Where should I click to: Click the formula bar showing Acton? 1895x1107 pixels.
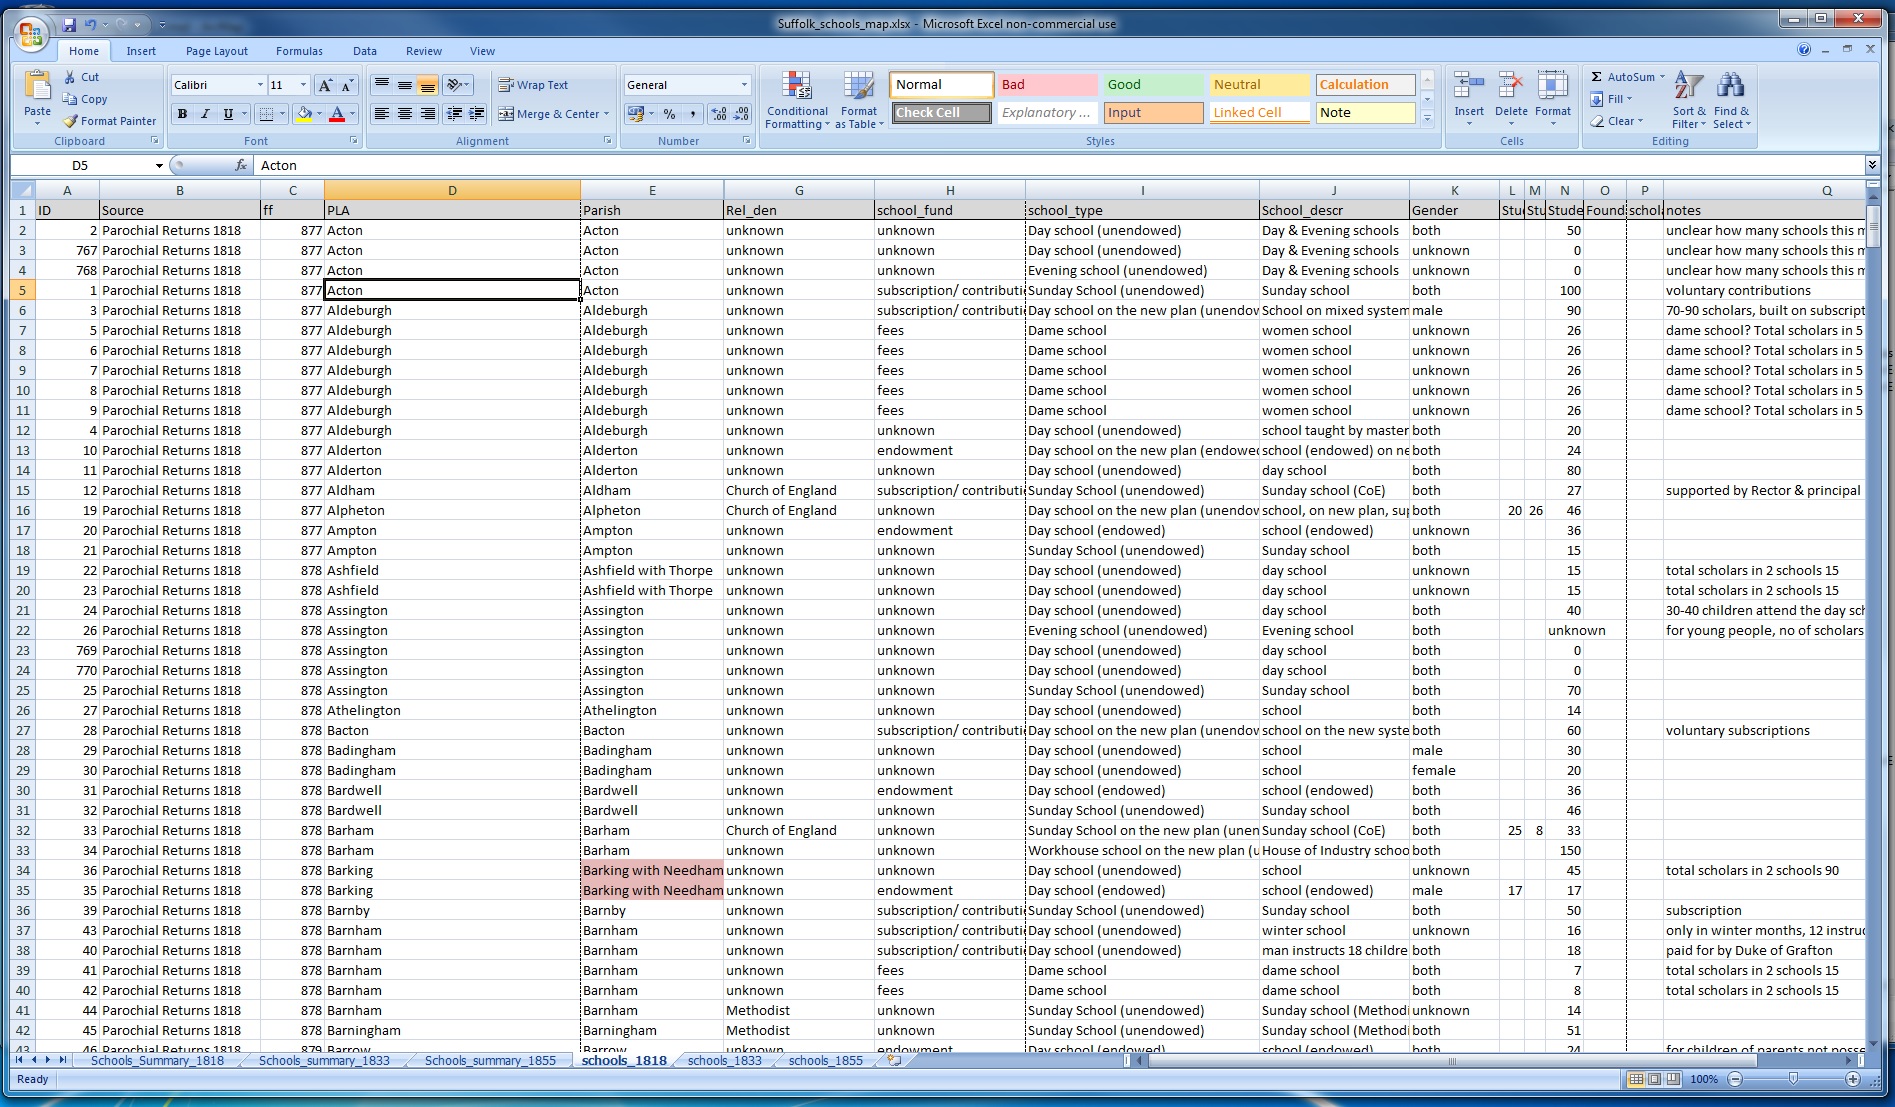click(1058, 165)
